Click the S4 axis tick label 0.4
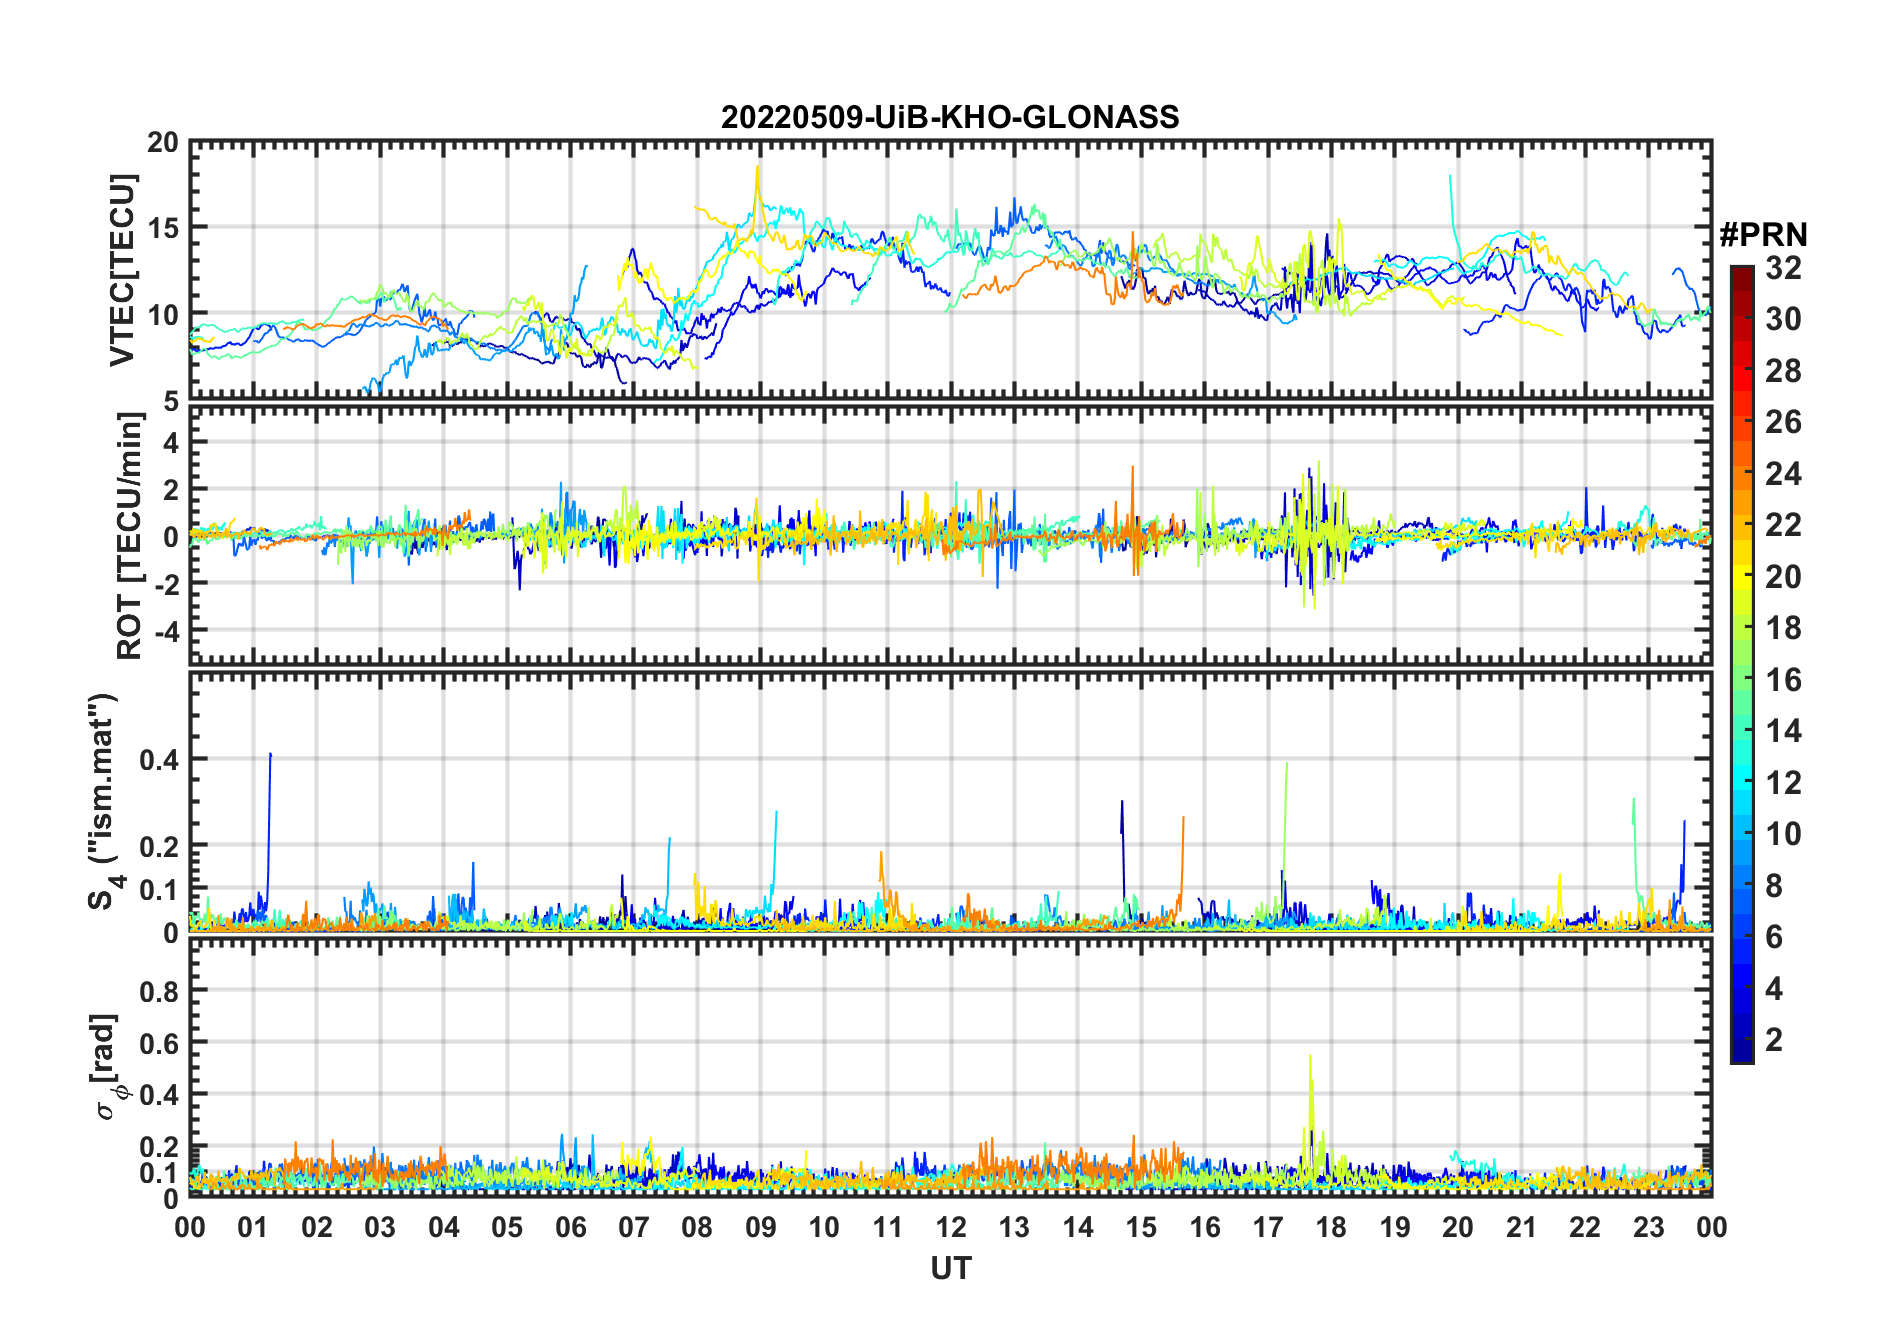1902x1330 pixels. coord(159,760)
